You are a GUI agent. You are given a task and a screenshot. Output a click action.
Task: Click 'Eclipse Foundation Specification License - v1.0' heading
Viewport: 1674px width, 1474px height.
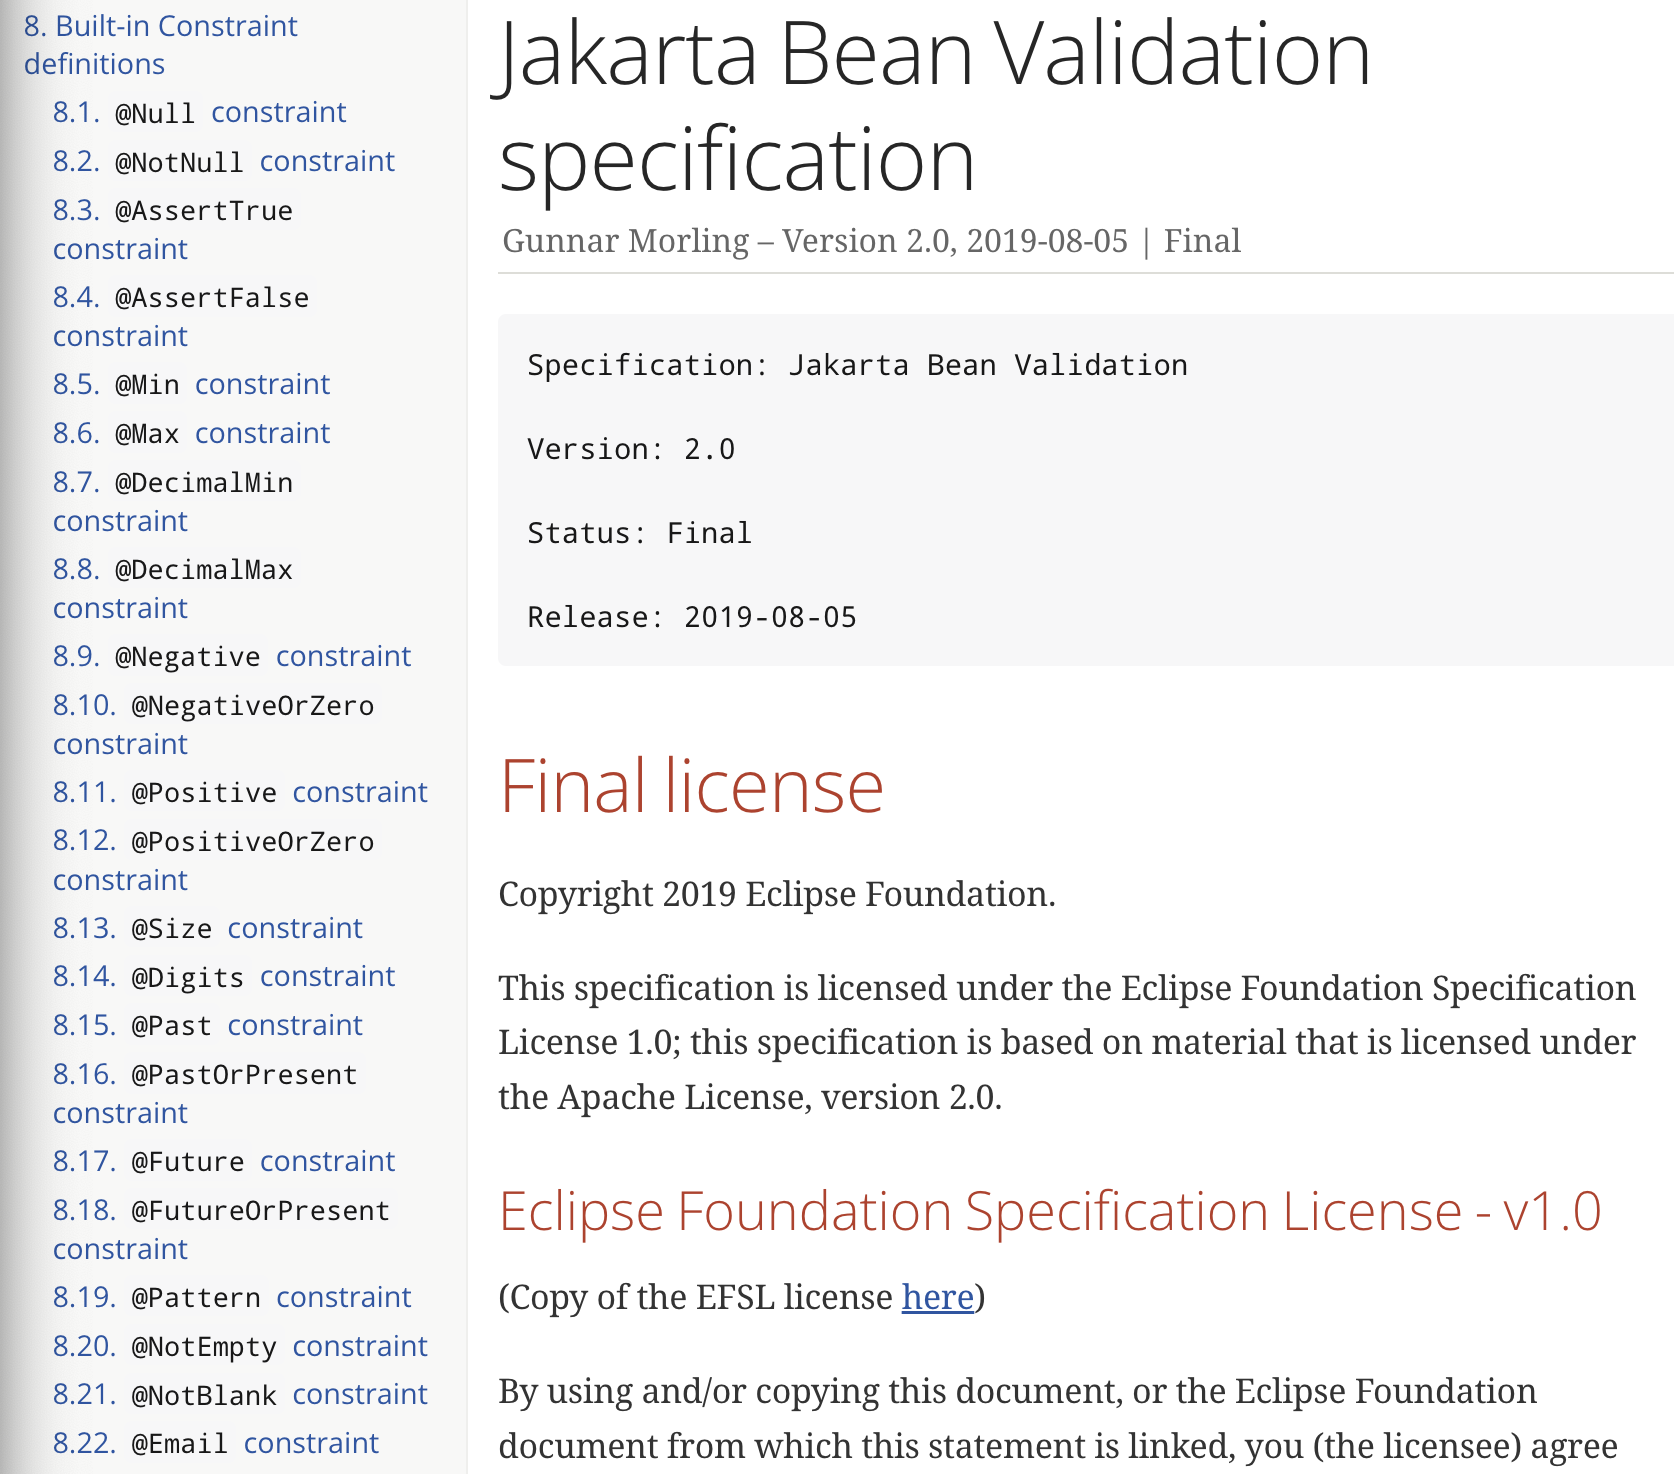(1050, 1211)
